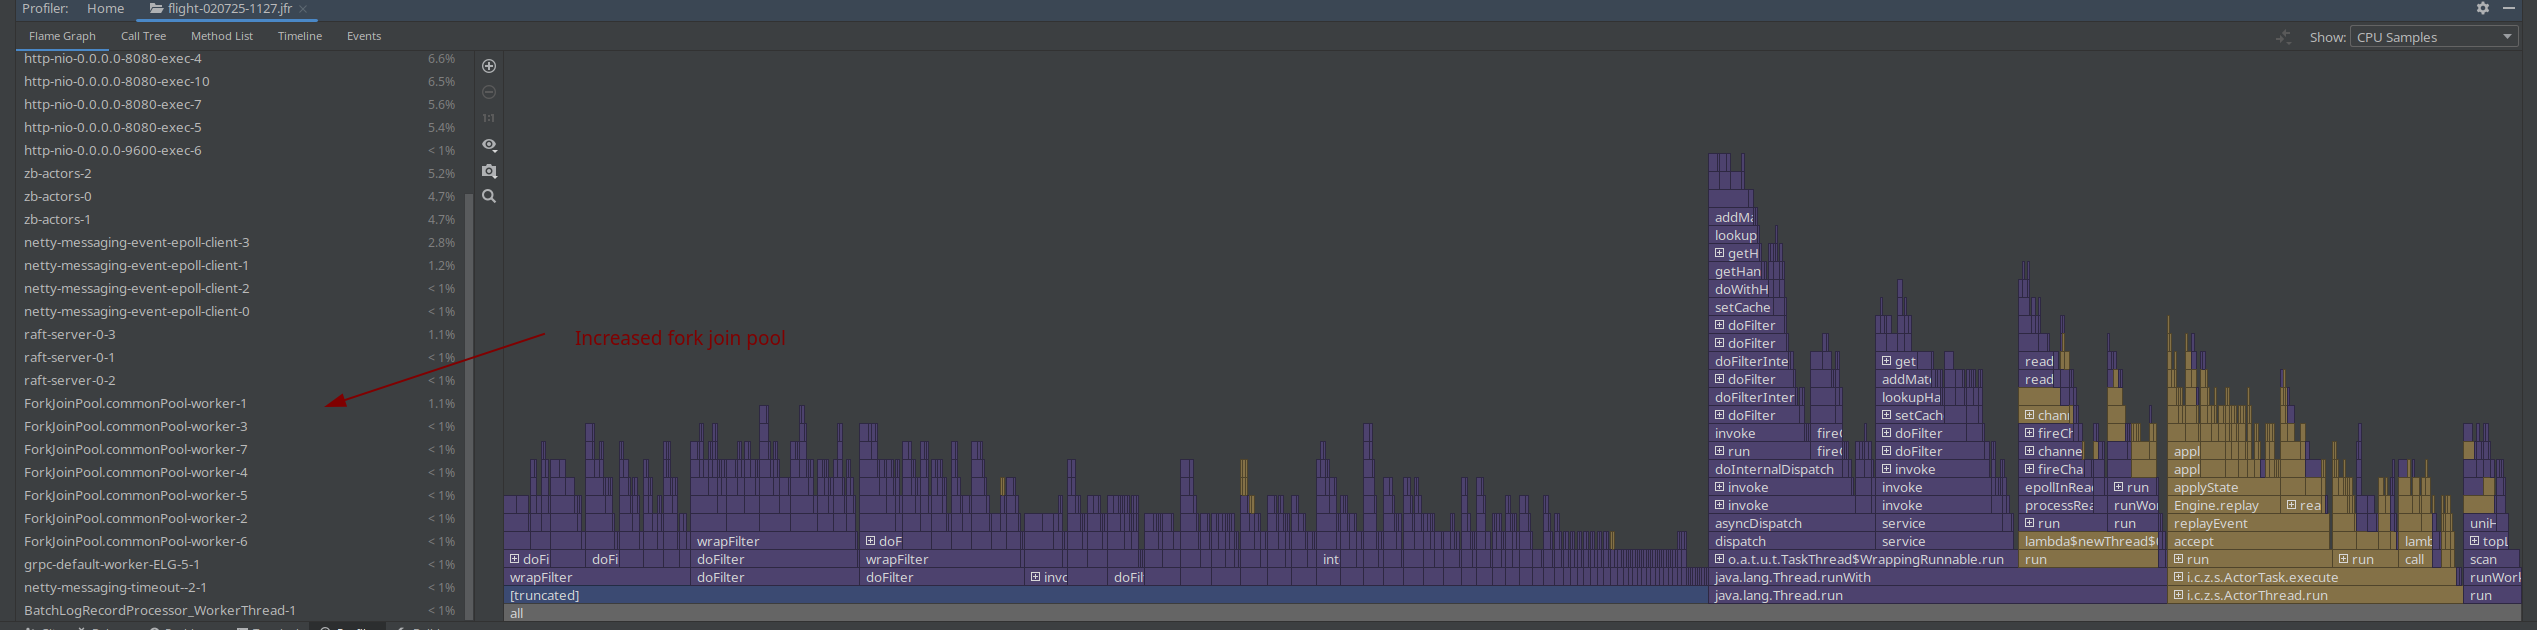Select netty-messaging-event-epoll-client-3 thread

point(240,242)
